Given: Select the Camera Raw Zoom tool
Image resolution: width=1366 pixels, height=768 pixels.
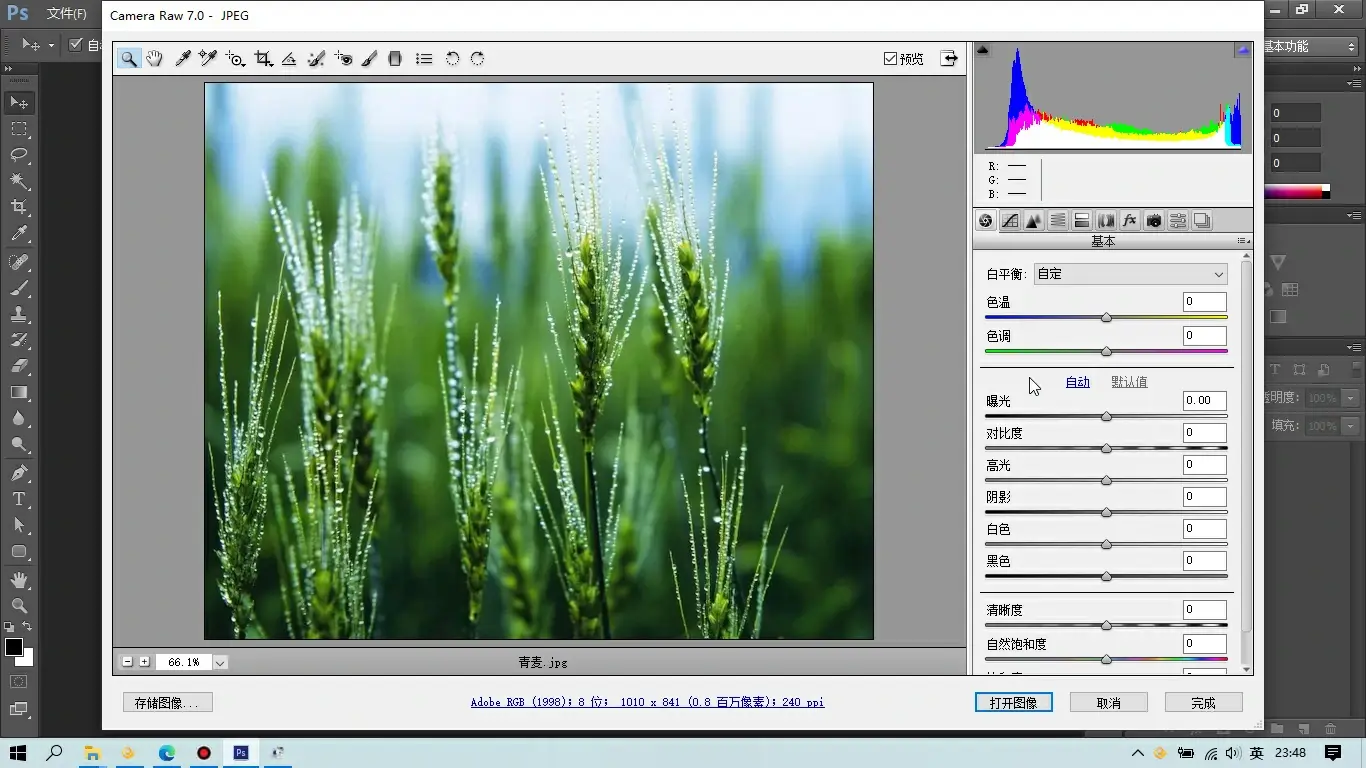Looking at the screenshot, I should (129, 59).
